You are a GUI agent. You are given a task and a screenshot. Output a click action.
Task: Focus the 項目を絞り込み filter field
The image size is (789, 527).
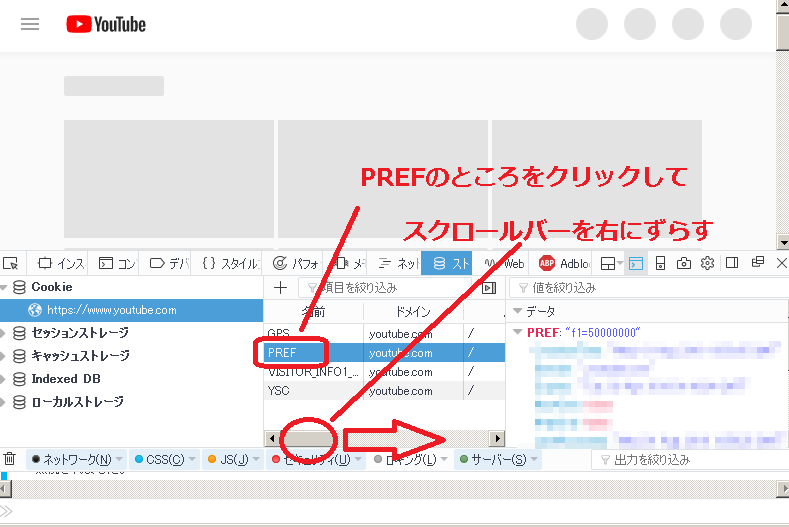point(385,287)
